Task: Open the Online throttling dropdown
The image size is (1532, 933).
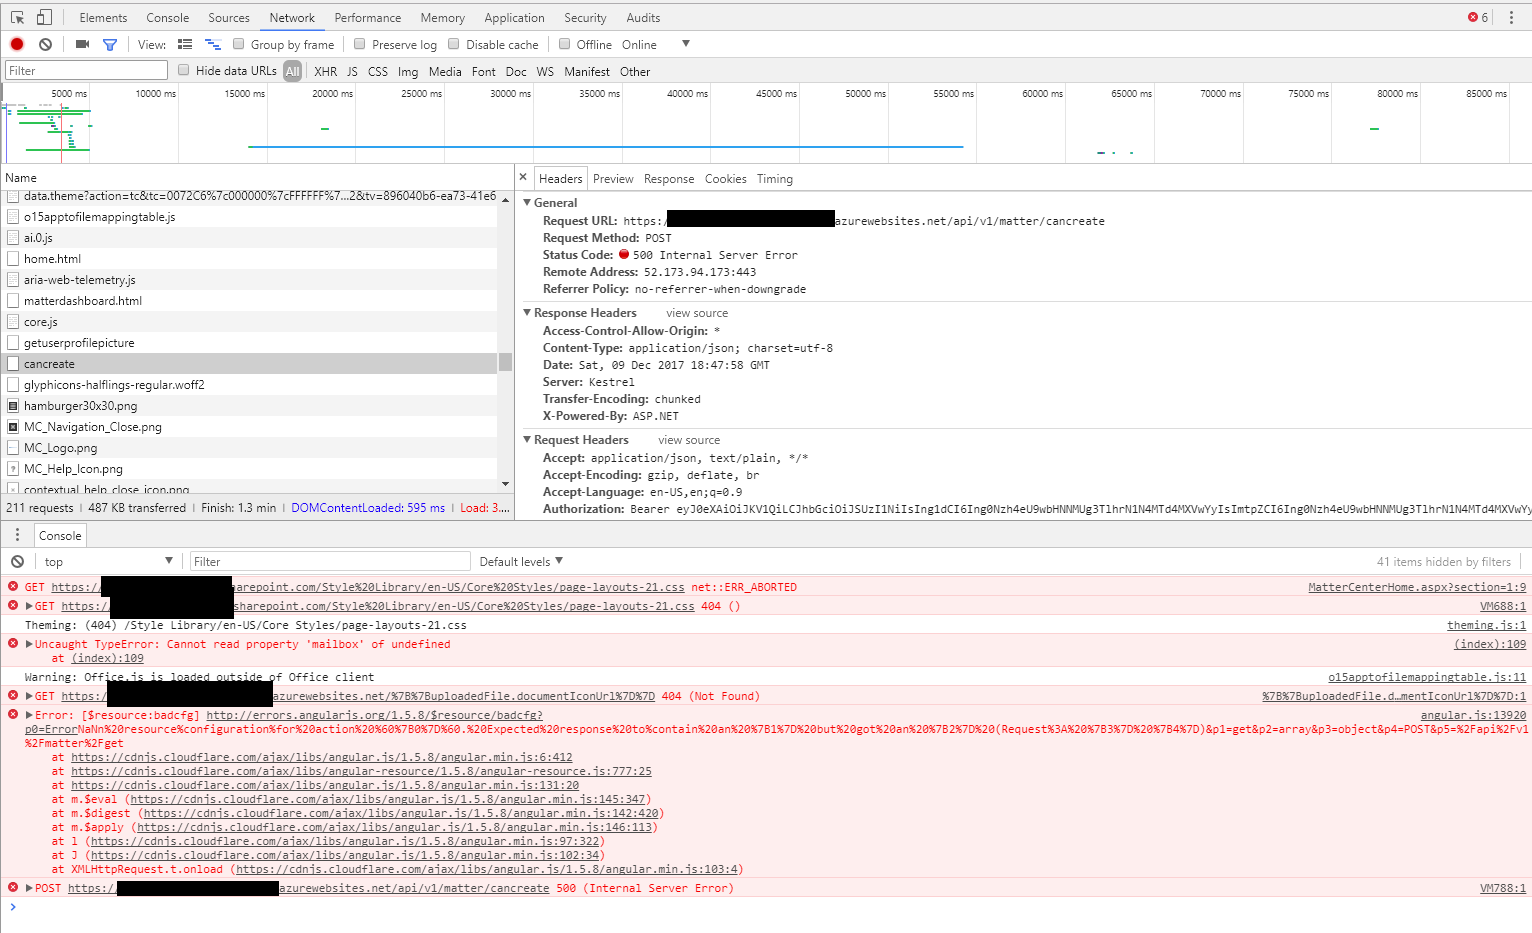Action: (x=655, y=44)
